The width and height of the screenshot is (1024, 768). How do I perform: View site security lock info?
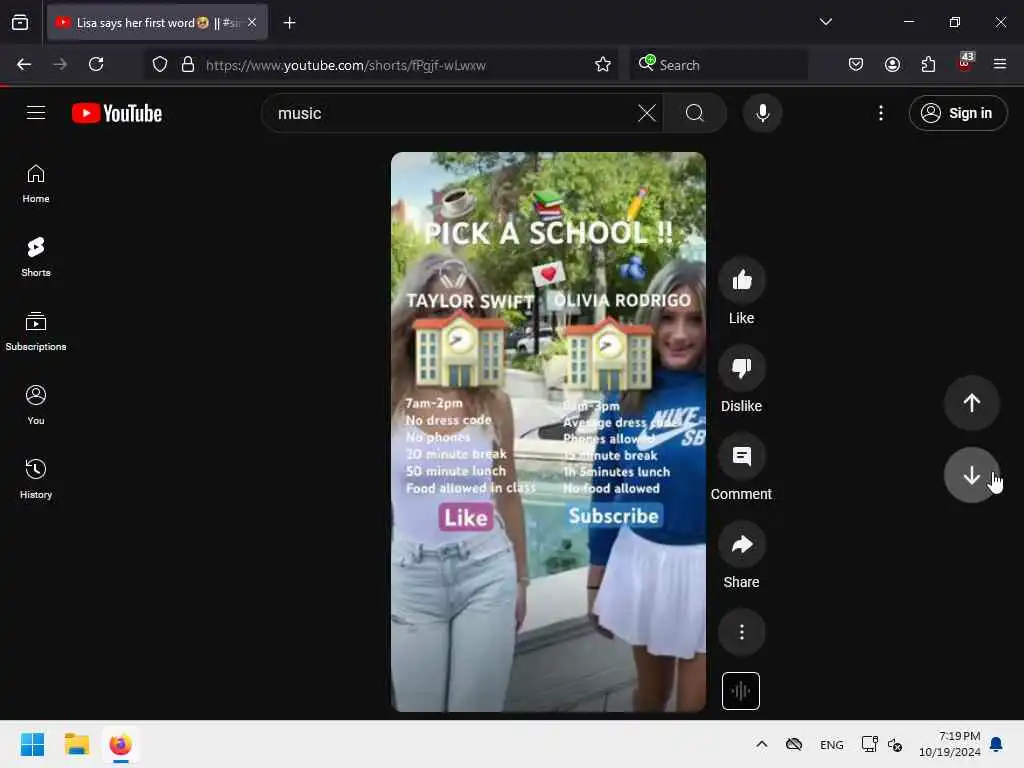[188, 64]
